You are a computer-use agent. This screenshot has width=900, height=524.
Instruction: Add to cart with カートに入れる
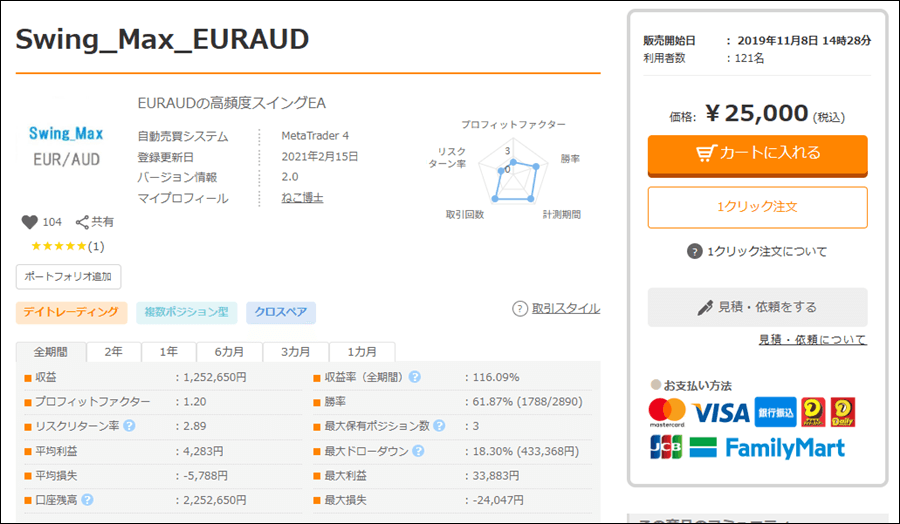coord(757,153)
